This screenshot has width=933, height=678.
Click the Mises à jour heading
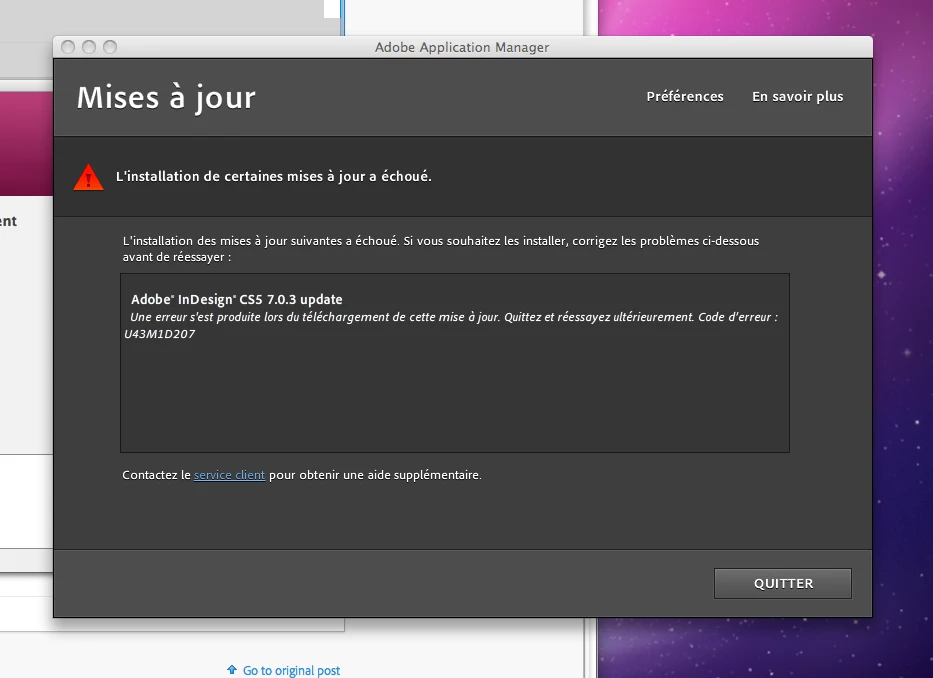coord(166,98)
